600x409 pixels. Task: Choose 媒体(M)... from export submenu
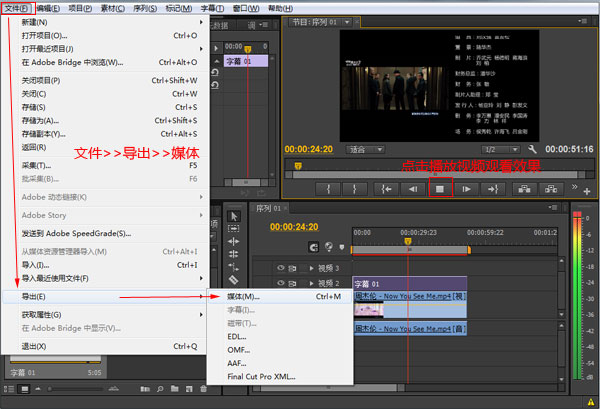tap(280, 297)
